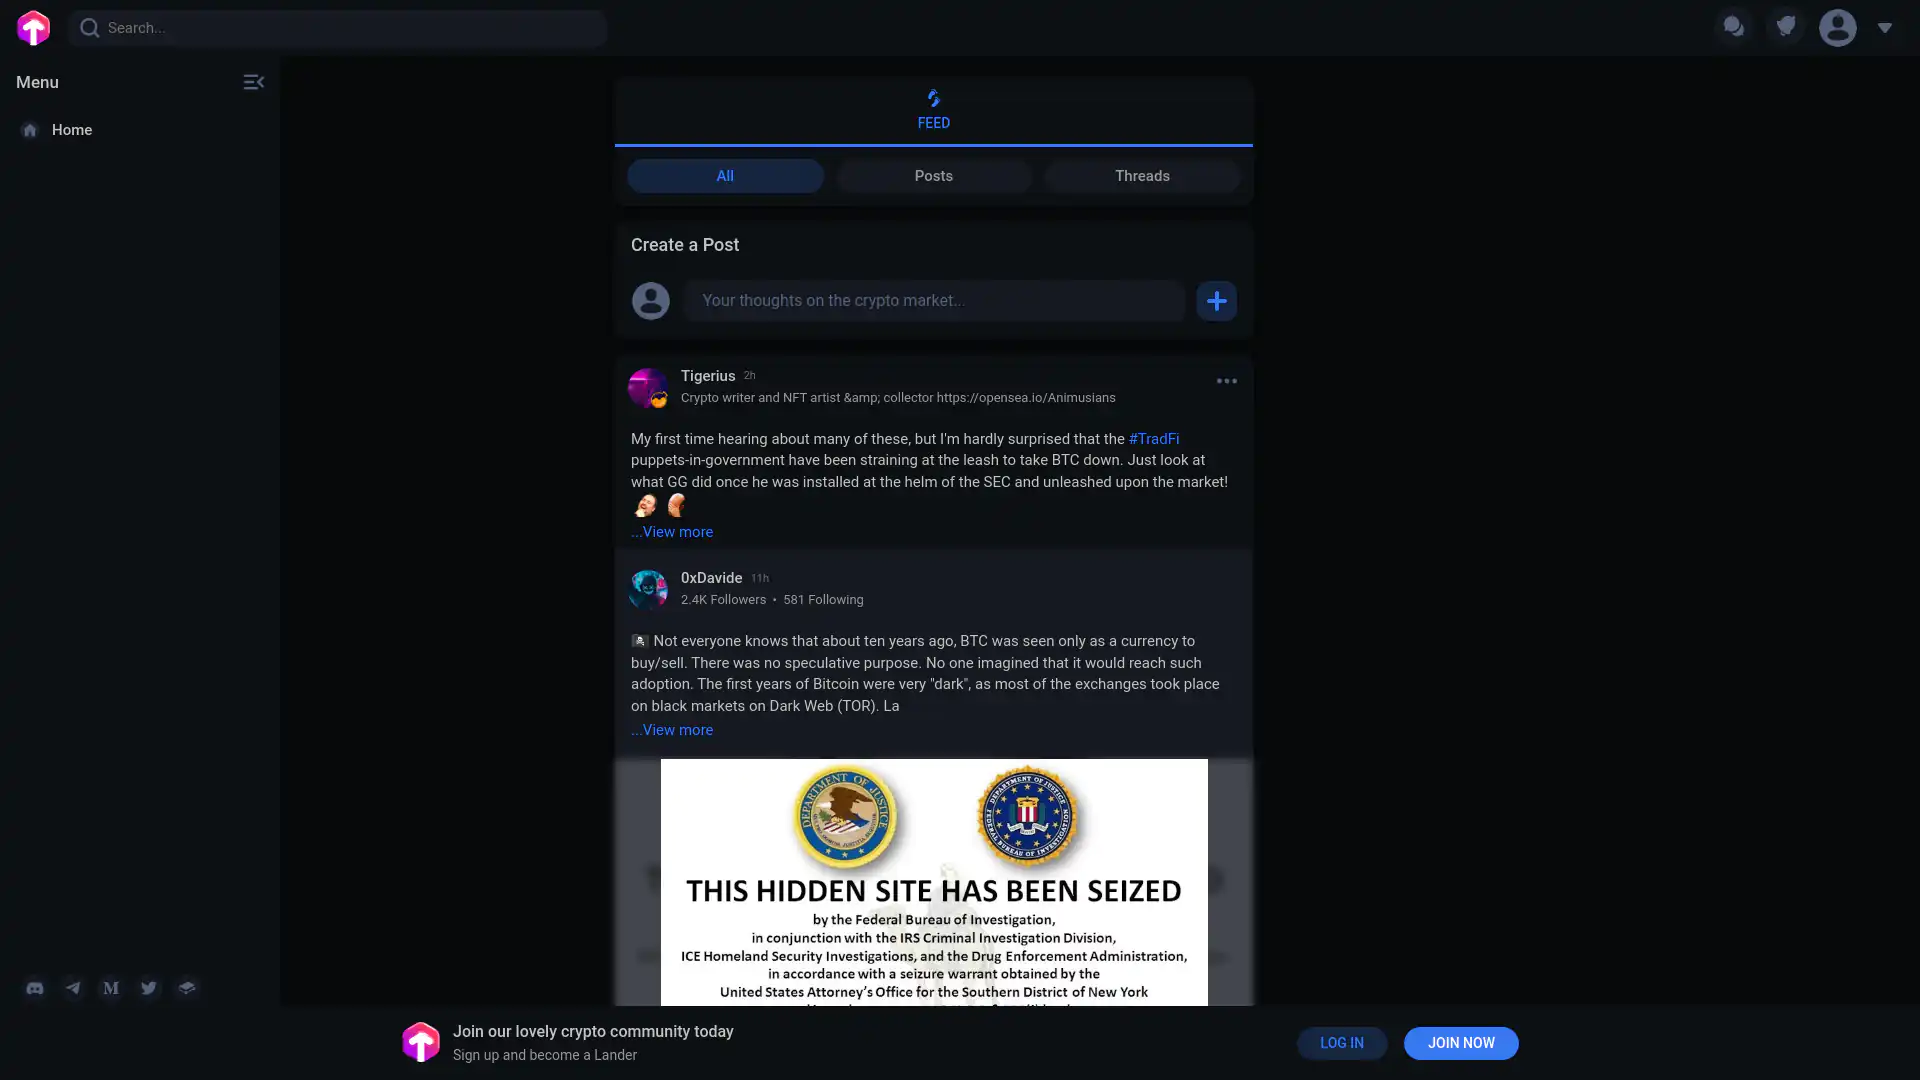Go to Home in sidebar menu
This screenshot has width=1920, height=1080.
pyautogui.click(x=71, y=130)
